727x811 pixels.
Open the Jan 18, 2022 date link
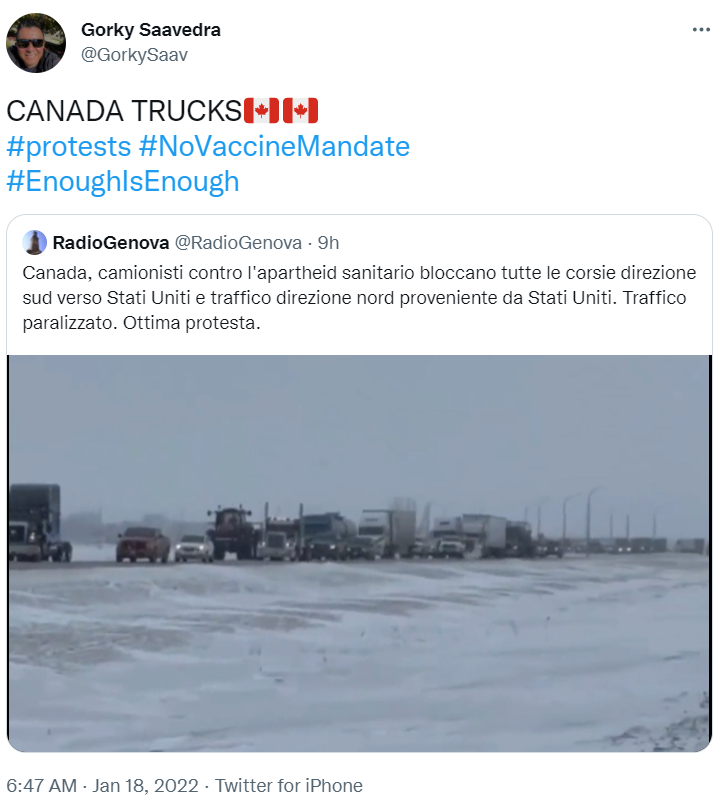(x=145, y=786)
